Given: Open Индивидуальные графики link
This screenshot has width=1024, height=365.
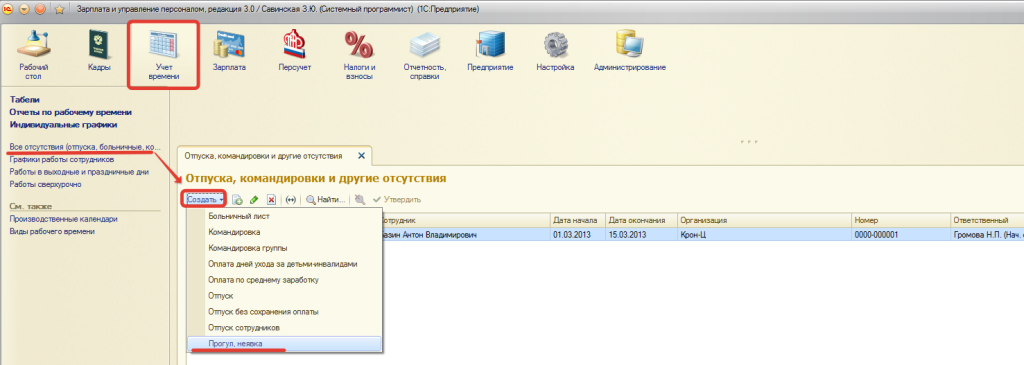Looking at the screenshot, I should click(63, 125).
